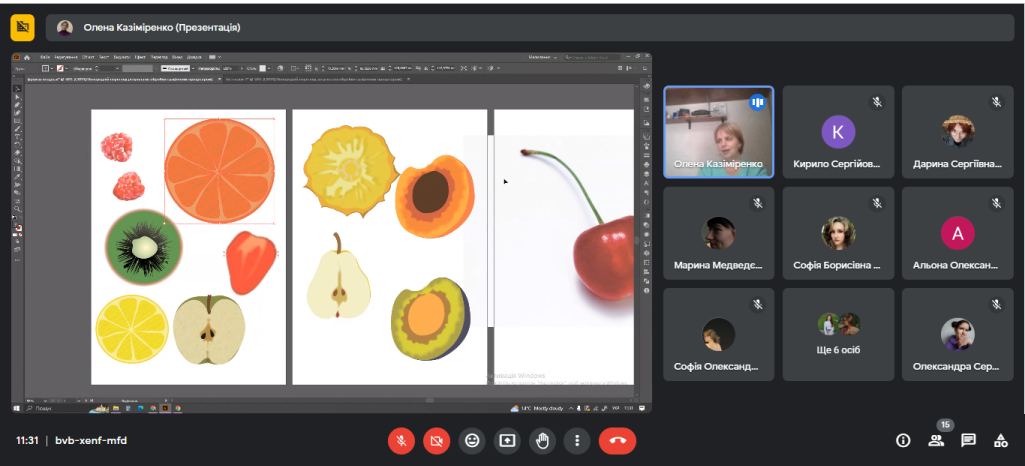
Task: Click the Windows Start button in shared screen
Action: coord(17,408)
